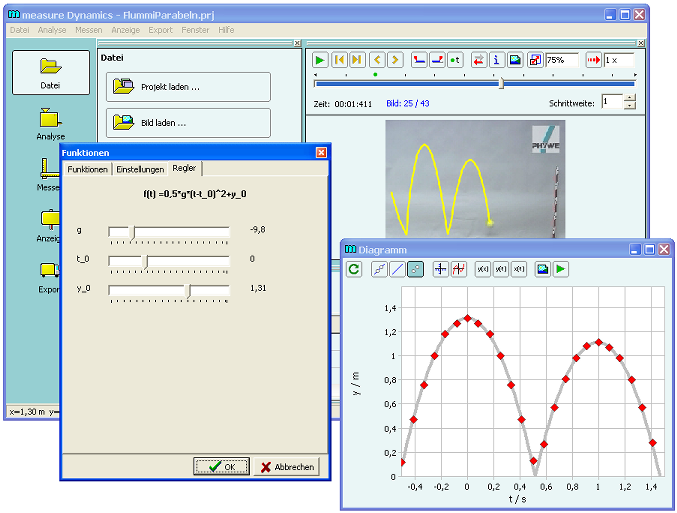Confirm Funktionen dialog with OK
Screen dimensions: 677x513
click(221, 467)
